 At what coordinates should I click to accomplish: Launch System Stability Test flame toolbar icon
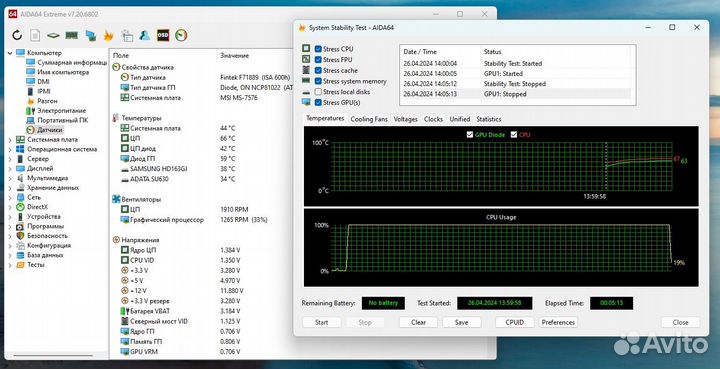[108, 35]
